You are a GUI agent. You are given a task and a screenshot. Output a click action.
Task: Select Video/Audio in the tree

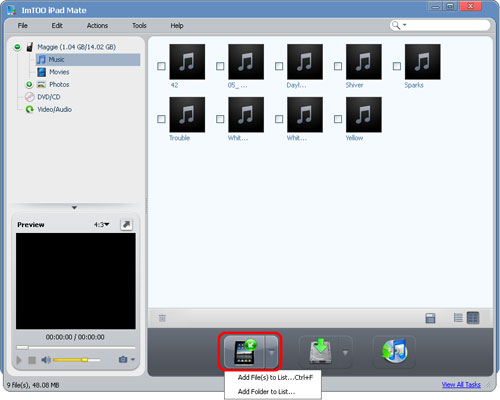coord(54,109)
